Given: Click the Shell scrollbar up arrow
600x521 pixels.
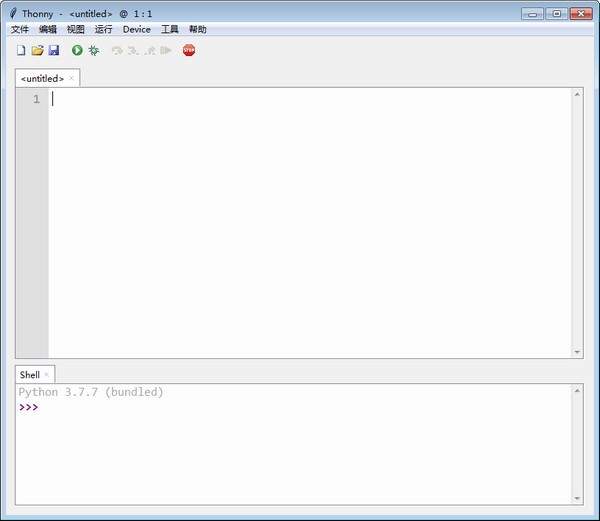Looking at the screenshot, I should 577,390.
